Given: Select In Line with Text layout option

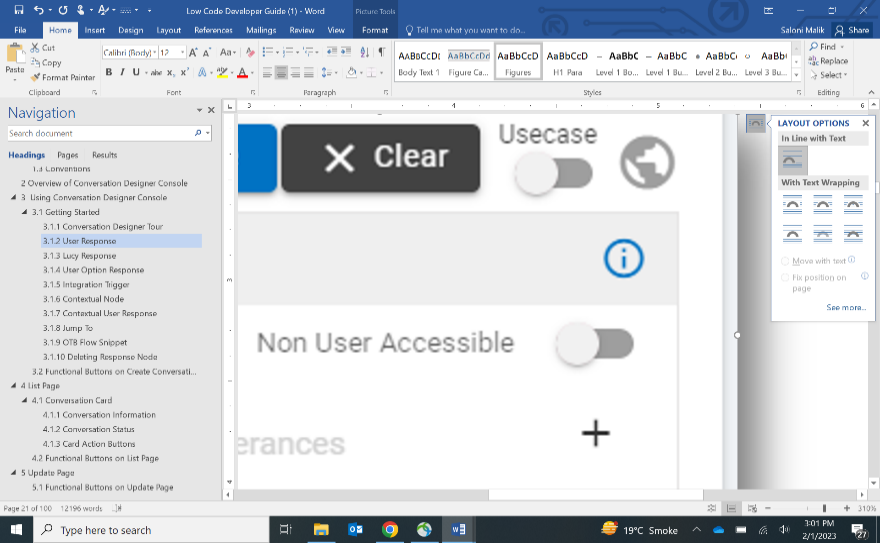Looking at the screenshot, I should point(792,160).
